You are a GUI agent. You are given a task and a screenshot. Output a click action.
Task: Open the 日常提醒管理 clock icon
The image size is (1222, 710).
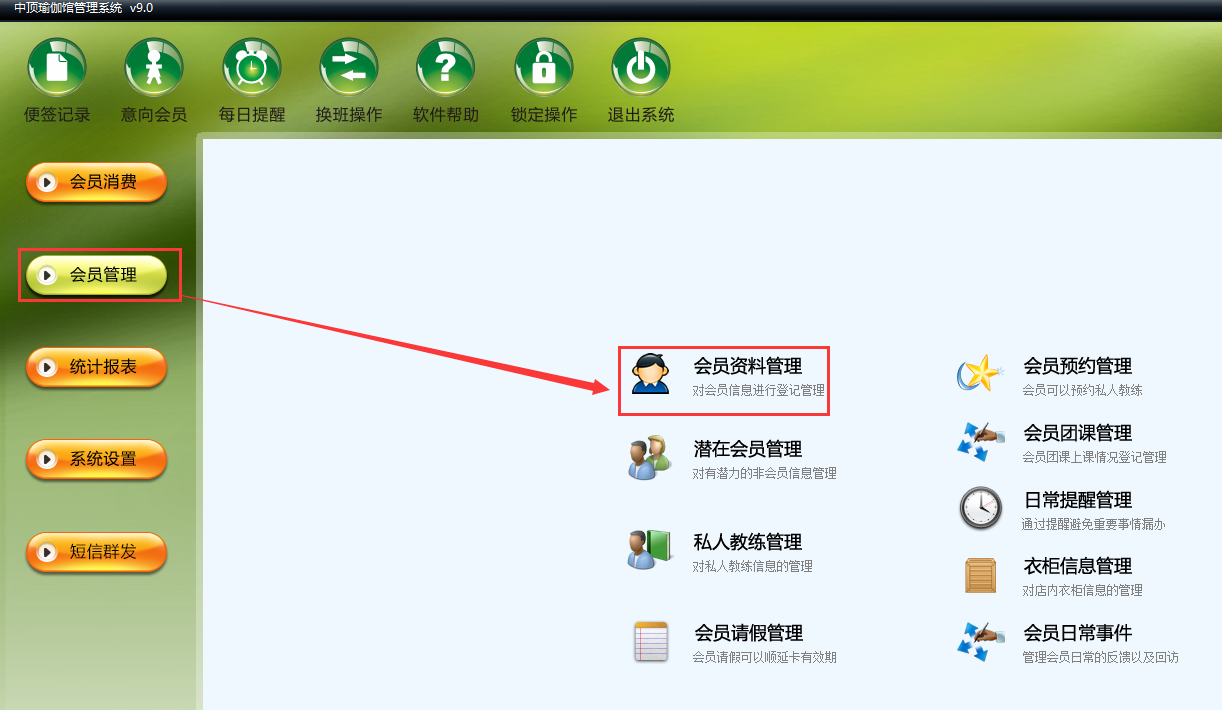point(980,507)
